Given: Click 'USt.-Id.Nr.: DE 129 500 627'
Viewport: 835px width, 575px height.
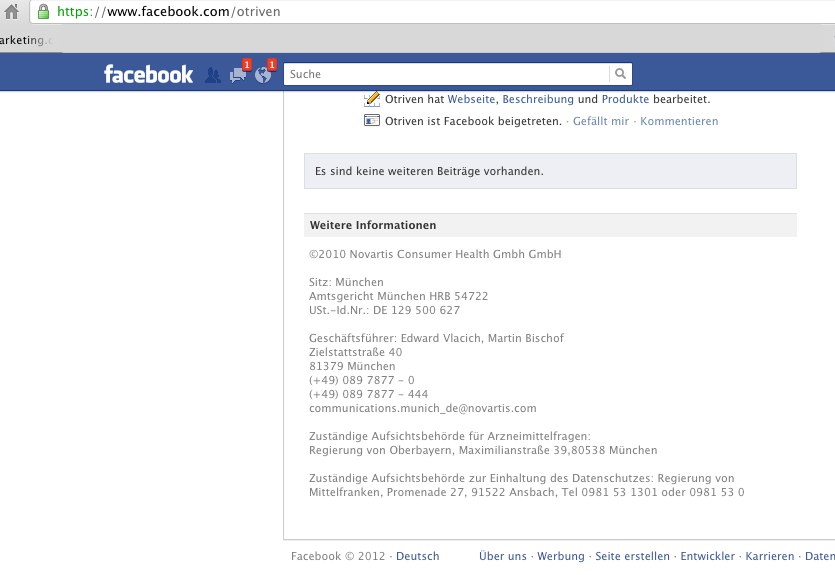Looking at the screenshot, I should point(384,310).
